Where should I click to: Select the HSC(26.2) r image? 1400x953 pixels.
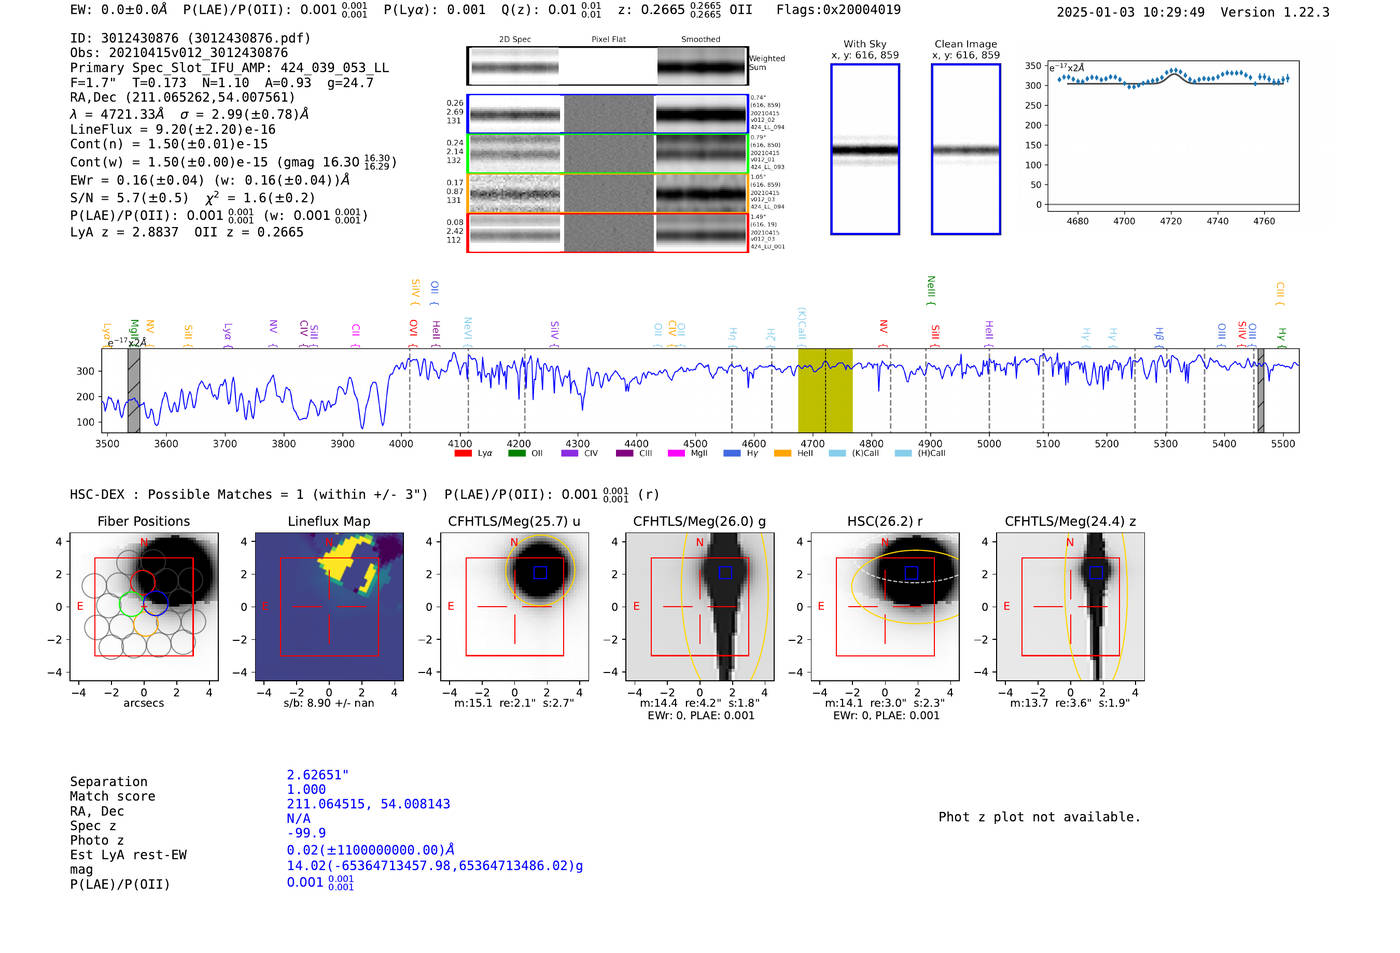pos(884,606)
